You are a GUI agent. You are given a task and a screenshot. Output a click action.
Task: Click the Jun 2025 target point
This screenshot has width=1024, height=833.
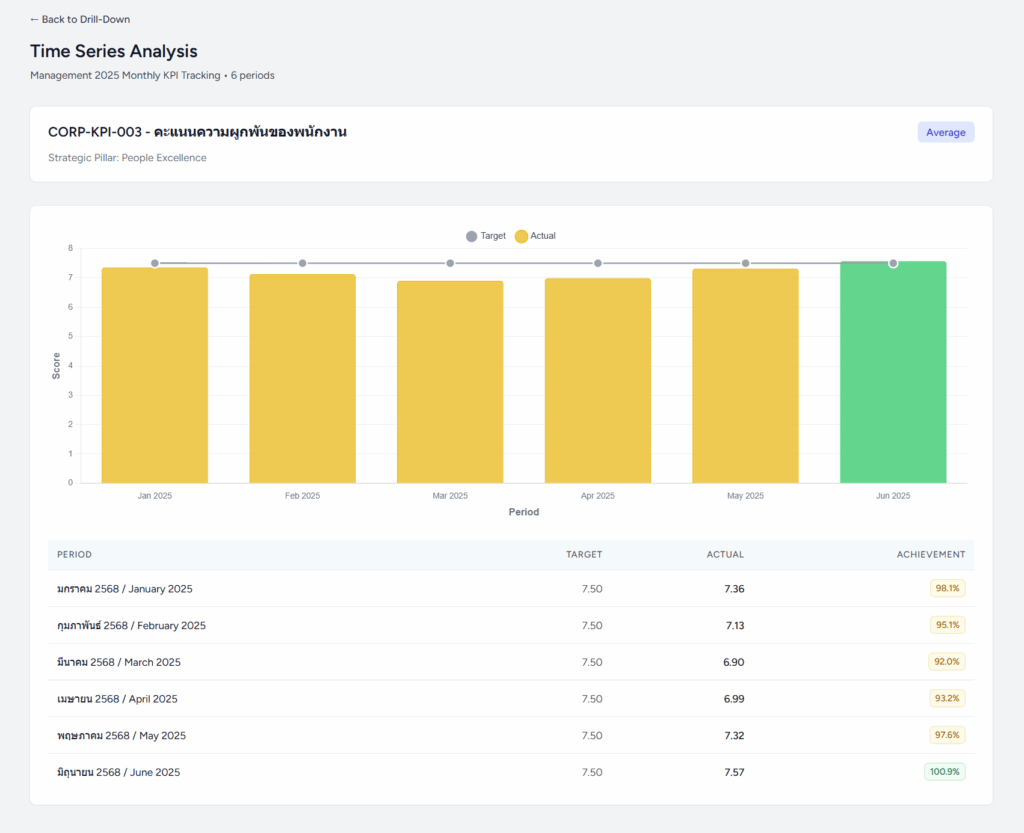893,263
